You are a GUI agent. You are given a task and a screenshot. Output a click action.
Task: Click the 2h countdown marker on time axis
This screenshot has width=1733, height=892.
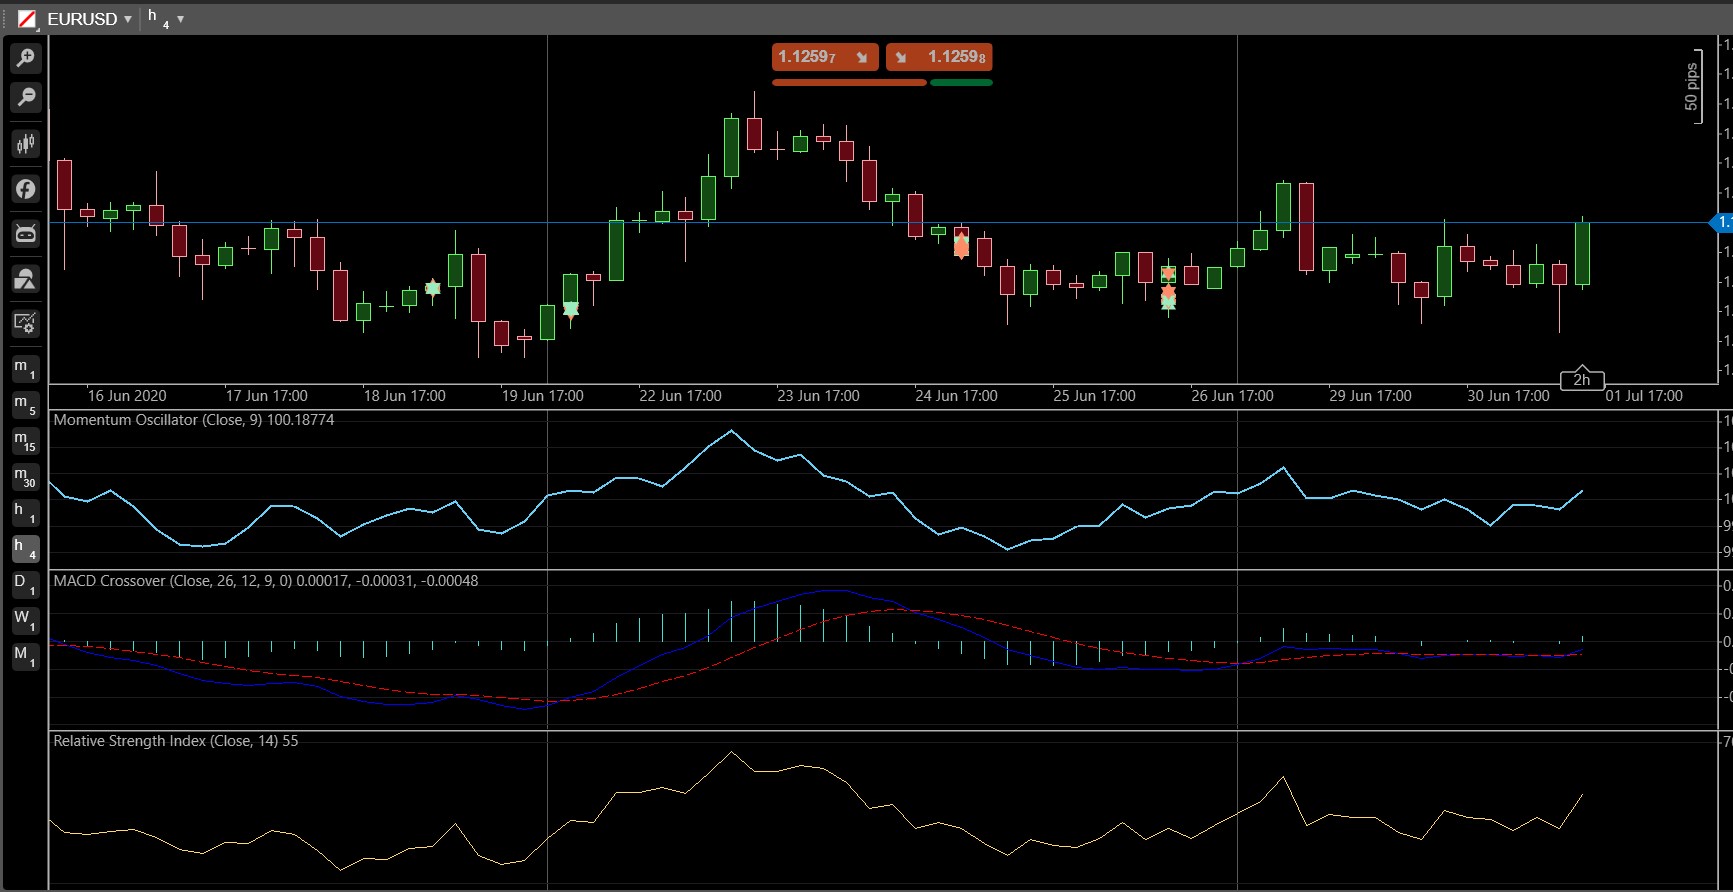[x=1582, y=380]
